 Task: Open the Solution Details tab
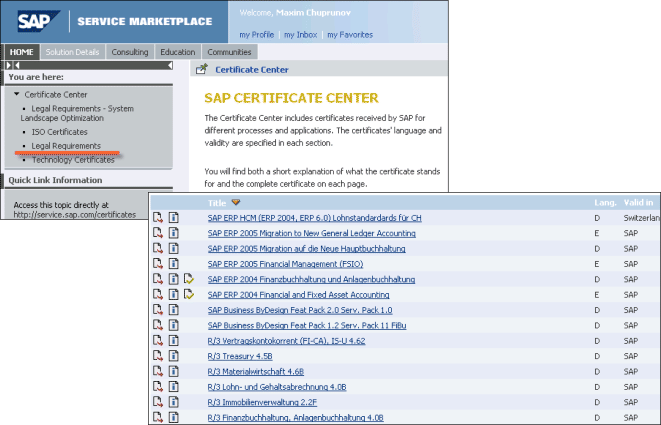73,52
